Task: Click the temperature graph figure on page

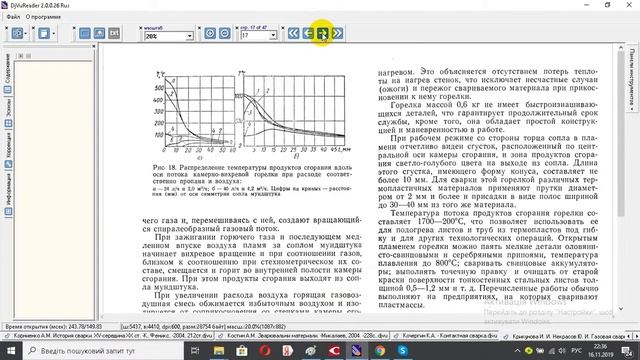Action: (x=253, y=114)
